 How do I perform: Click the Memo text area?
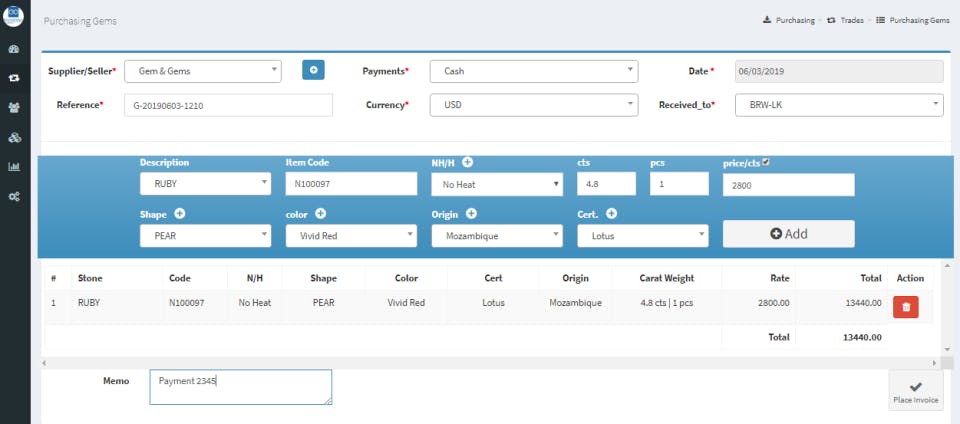click(x=241, y=387)
